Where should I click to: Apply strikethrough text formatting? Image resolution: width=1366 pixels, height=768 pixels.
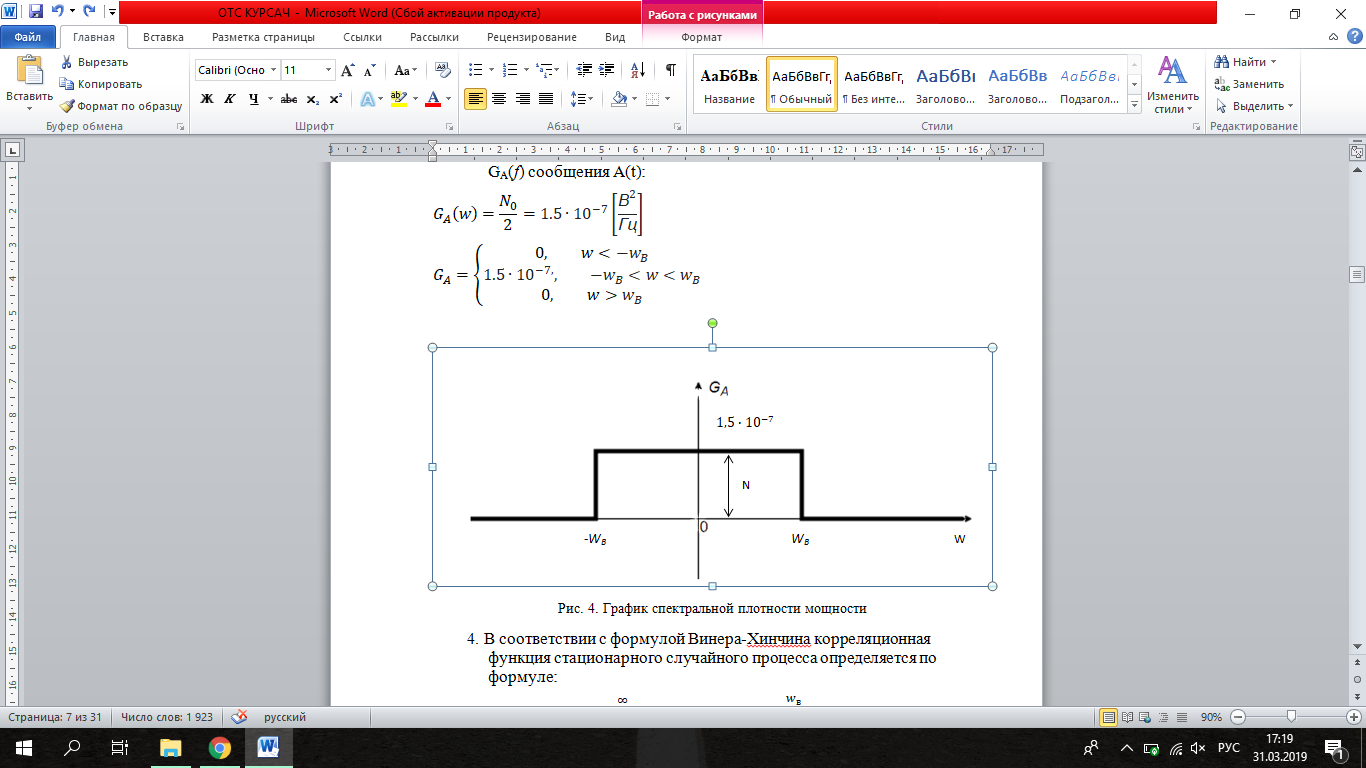[288, 99]
